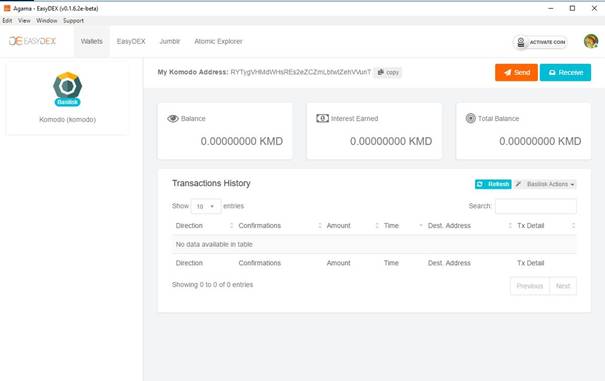Open the Window menu

point(47,21)
